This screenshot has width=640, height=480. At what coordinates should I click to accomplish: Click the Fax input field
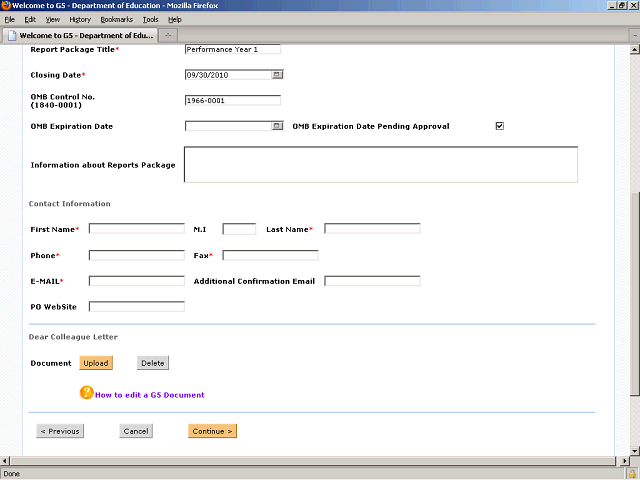click(270, 256)
